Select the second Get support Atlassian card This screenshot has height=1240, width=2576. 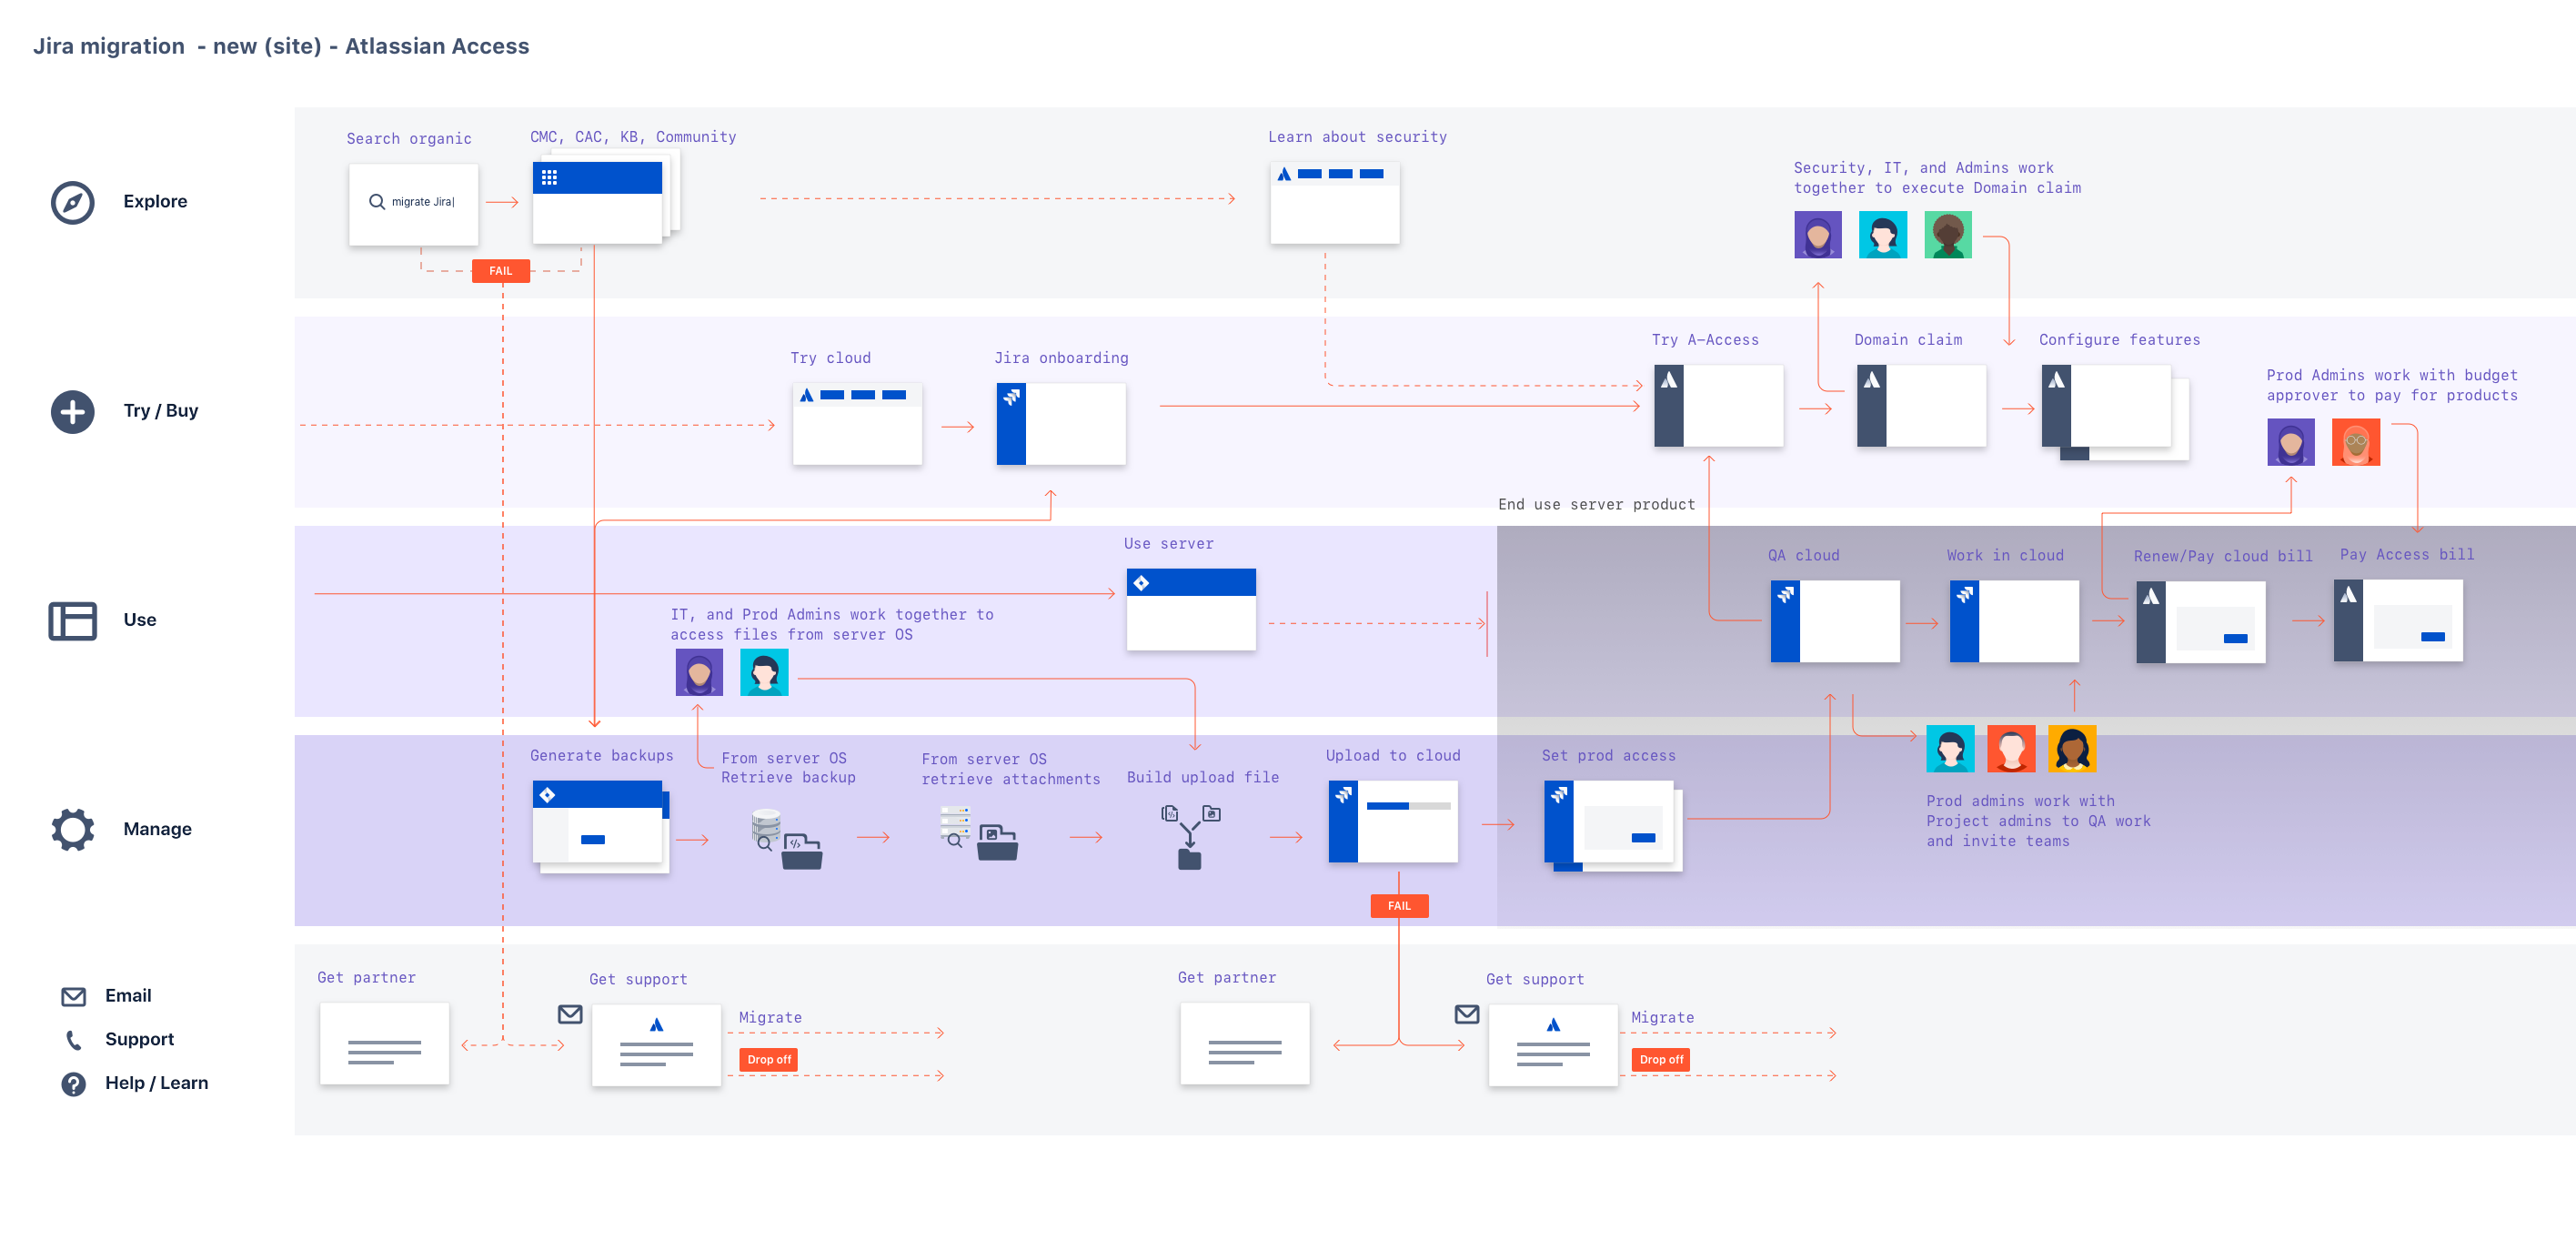click(x=1553, y=1045)
